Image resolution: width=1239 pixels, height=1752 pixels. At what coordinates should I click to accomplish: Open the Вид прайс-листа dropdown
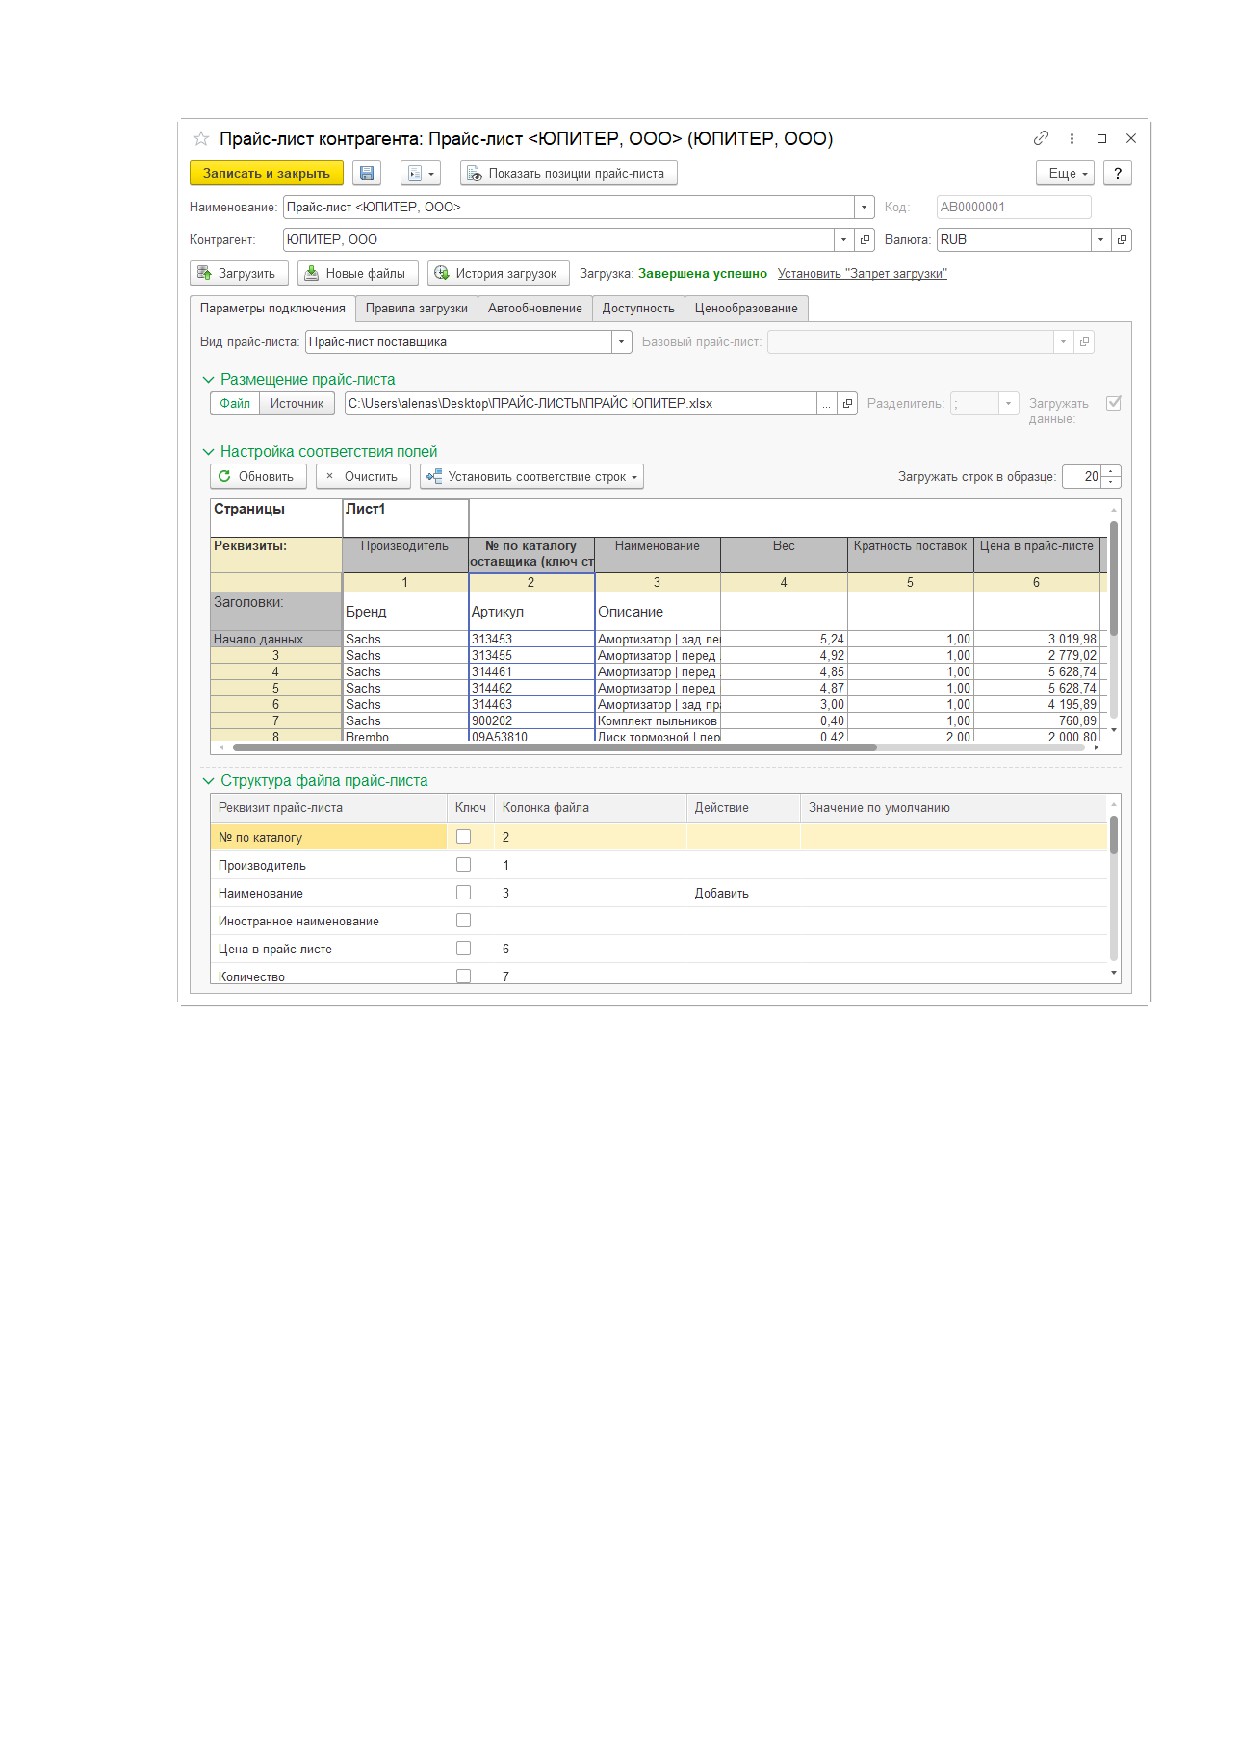click(622, 342)
